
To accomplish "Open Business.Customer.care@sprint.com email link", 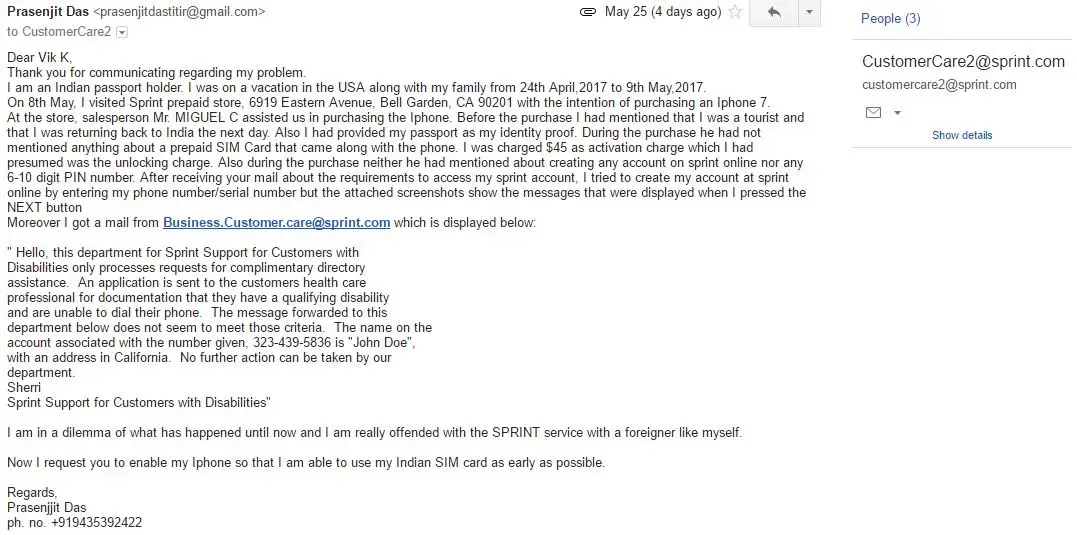I will click(x=276, y=223).
